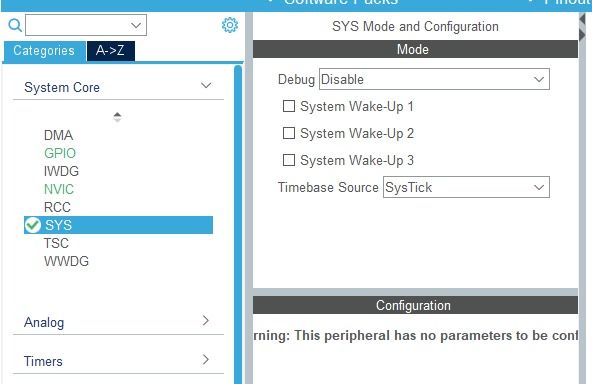Open the Debug dropdown
Viewport: 592px width, 384px height.
click(434, 79)
